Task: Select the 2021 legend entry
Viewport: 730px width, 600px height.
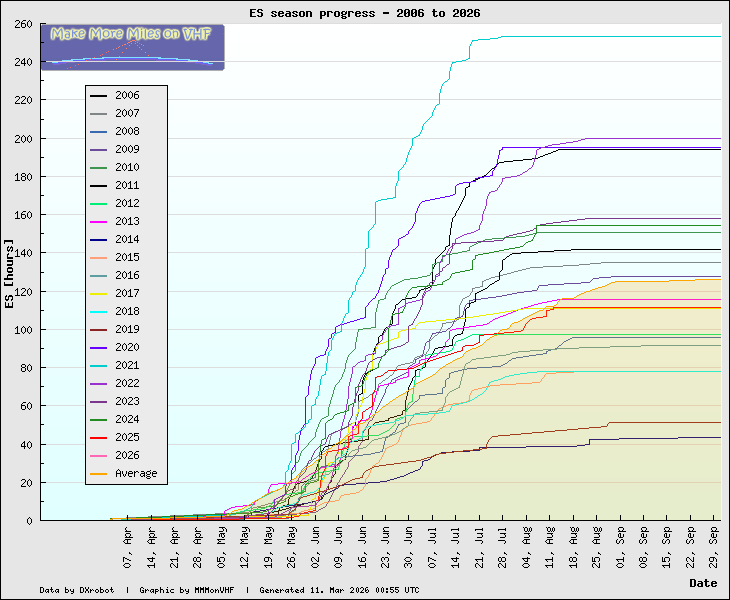Action: click(127, 366)
